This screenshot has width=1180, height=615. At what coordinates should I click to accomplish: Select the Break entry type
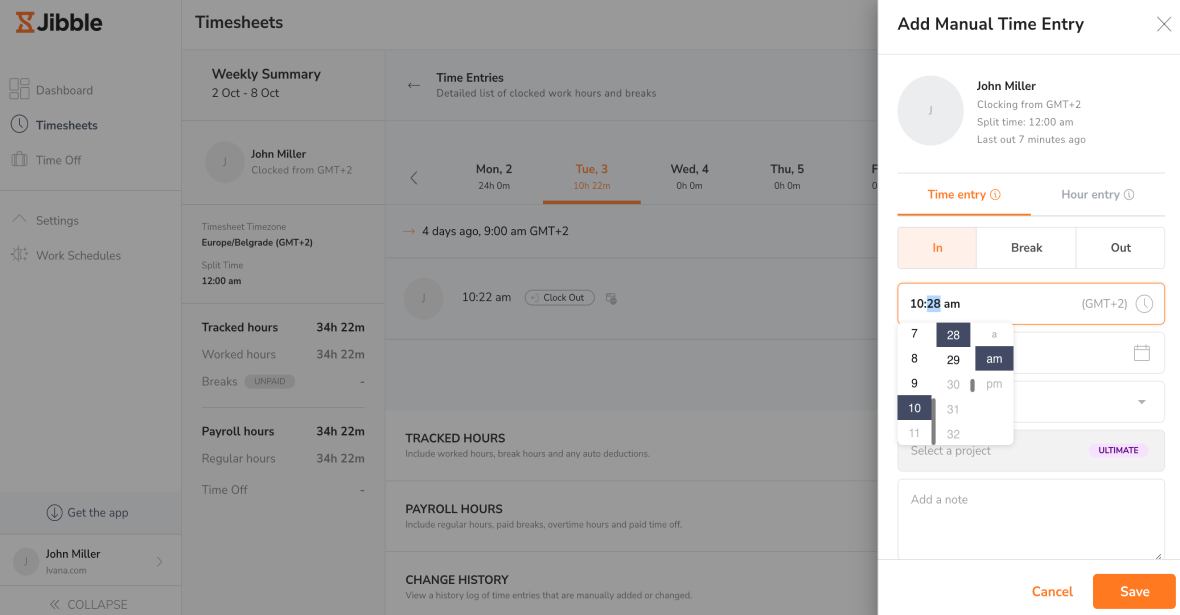(1026, 248)
